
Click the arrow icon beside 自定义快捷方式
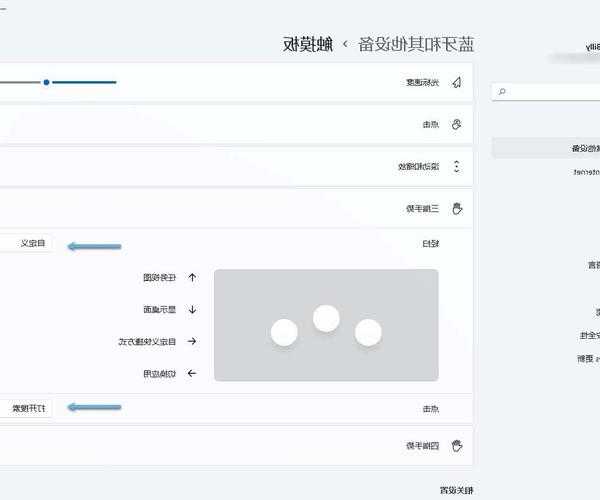(x=192, y=341)
